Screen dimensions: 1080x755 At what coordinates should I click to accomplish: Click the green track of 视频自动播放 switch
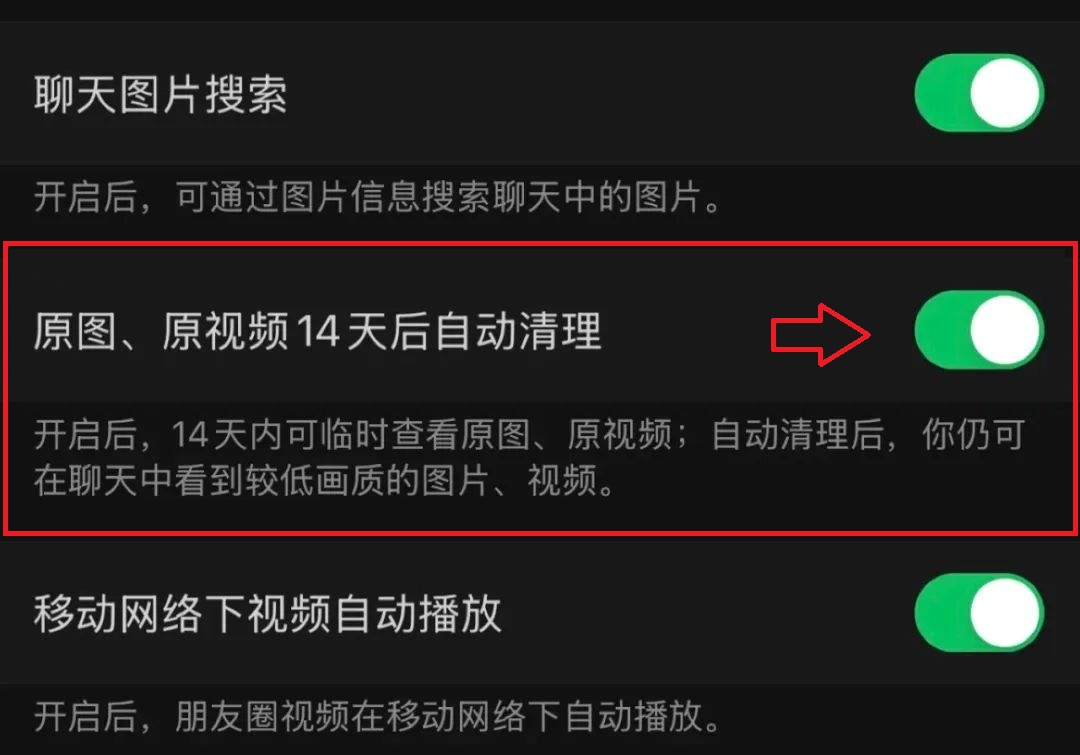point(942,612)
